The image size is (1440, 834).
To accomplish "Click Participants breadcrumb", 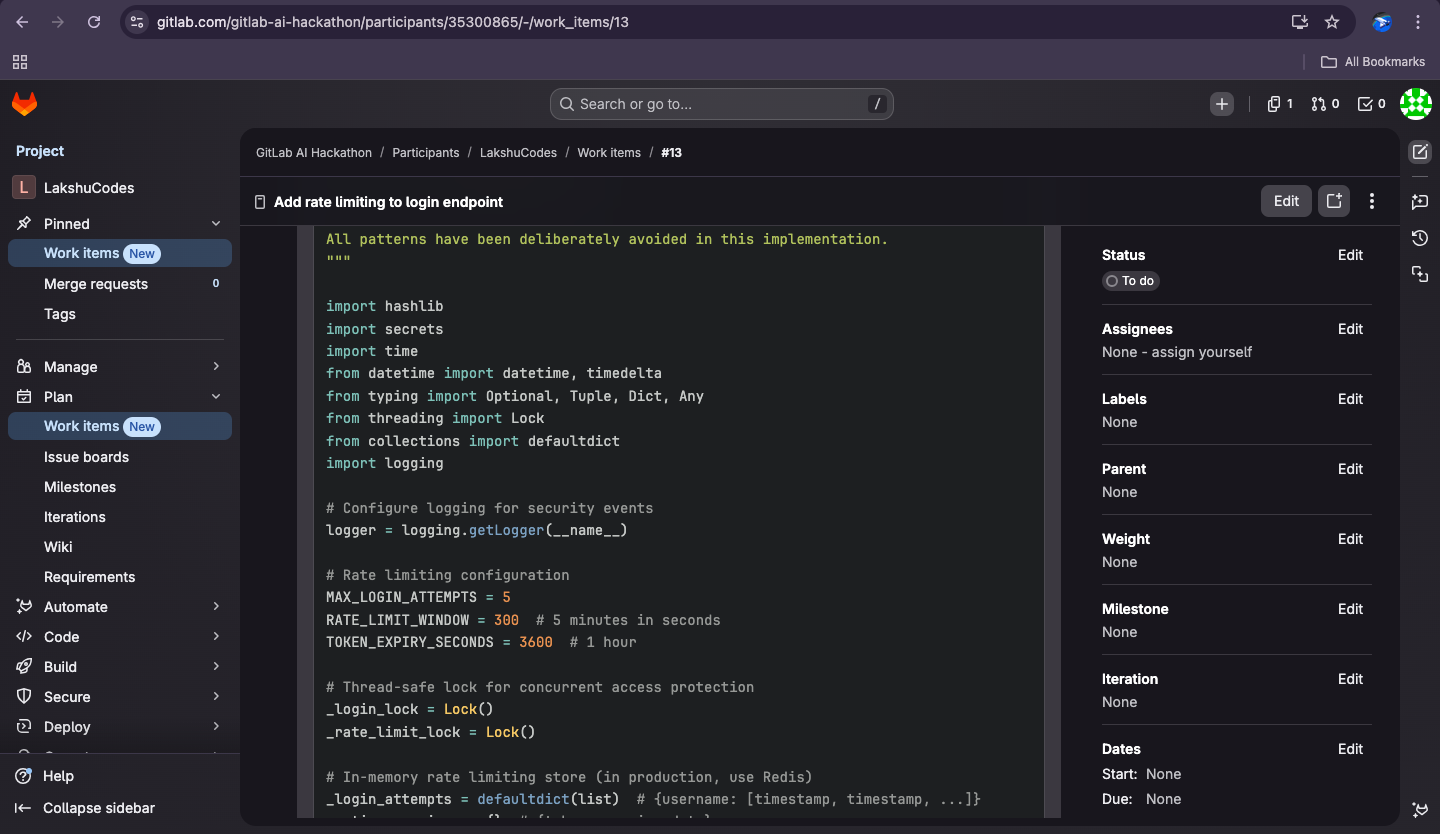I will [x=426, y=153].
